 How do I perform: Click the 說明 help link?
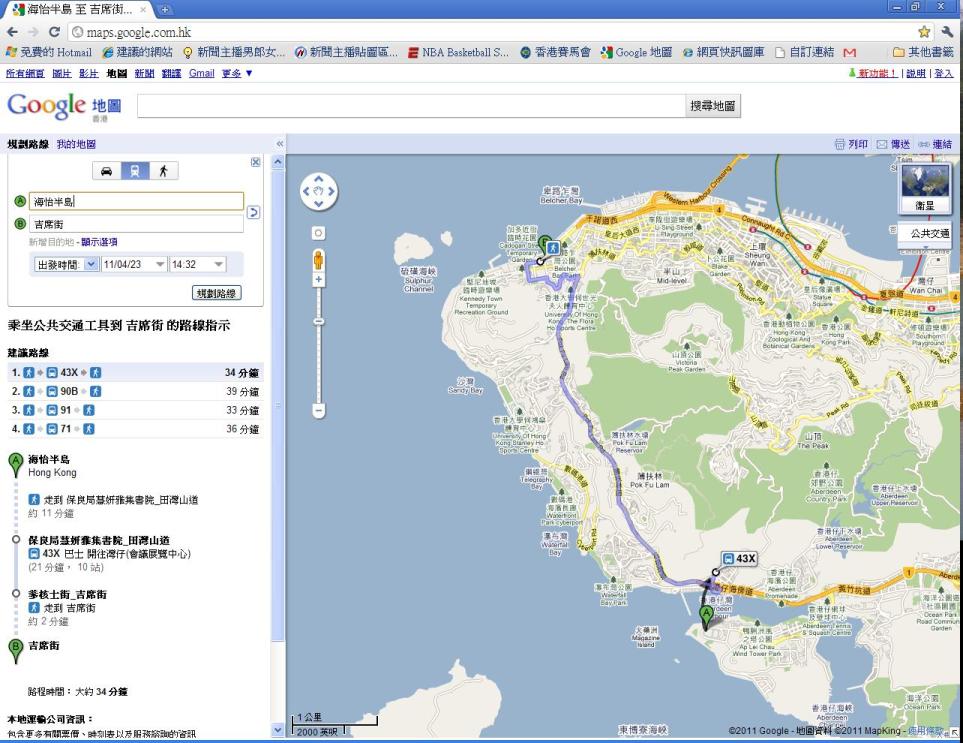pyautogui.click(x=916, y=73)
